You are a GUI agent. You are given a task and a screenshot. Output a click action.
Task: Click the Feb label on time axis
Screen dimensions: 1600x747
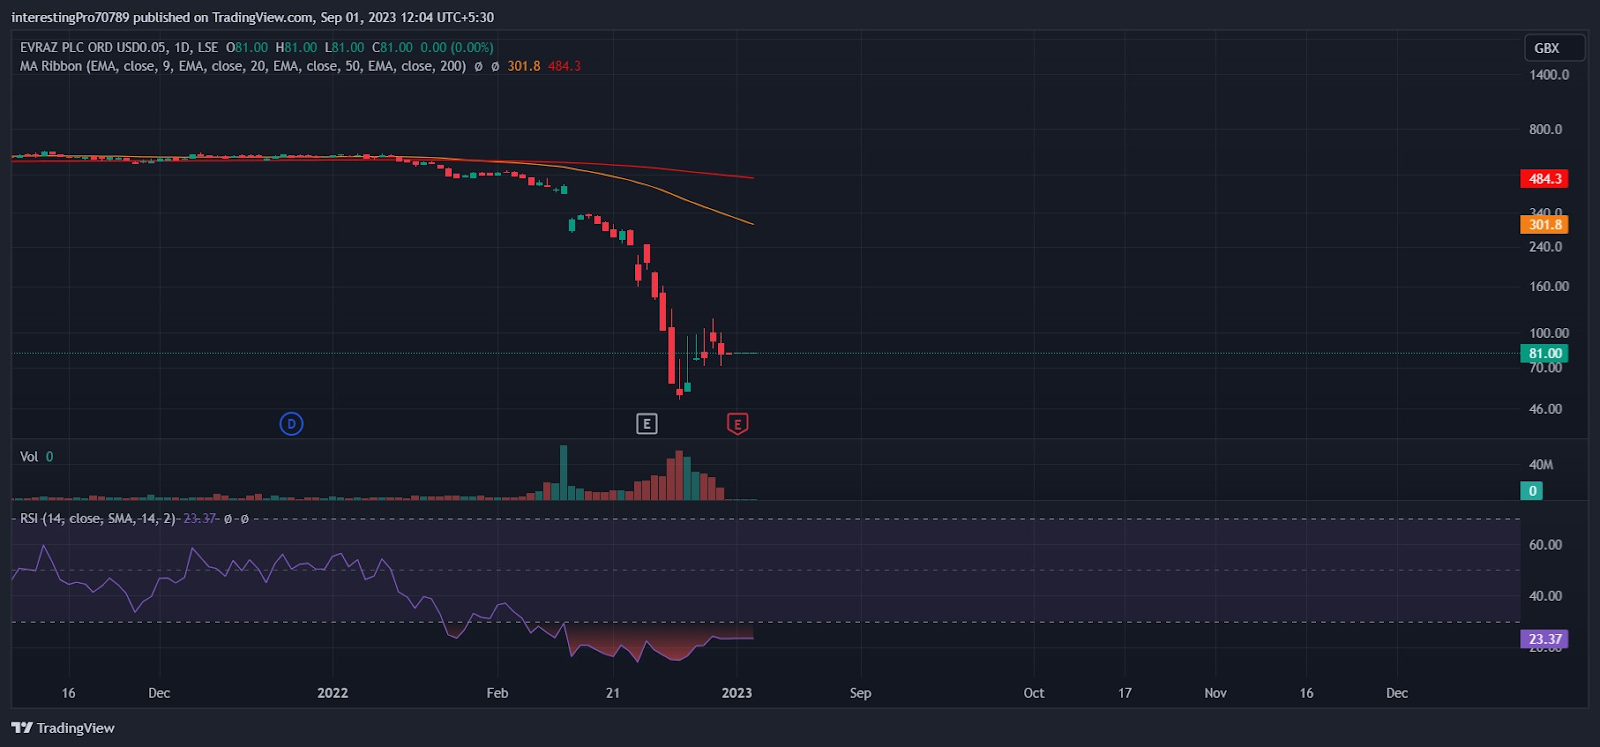497,693
